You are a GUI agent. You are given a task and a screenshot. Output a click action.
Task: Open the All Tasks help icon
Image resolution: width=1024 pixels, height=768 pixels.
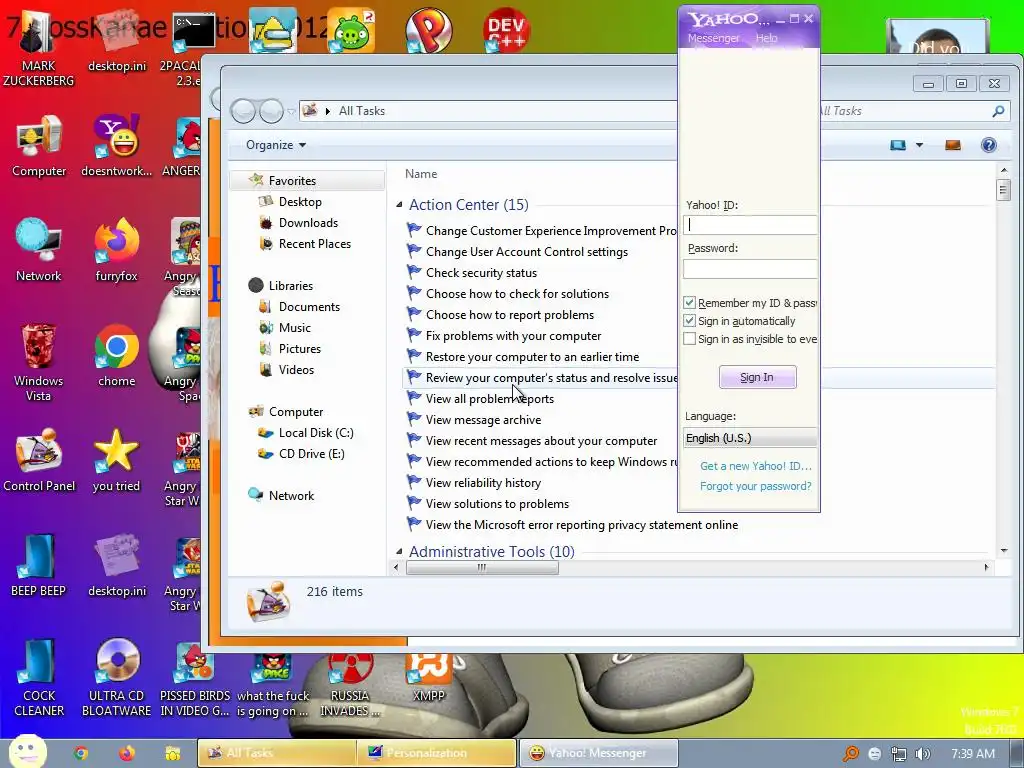989,145
